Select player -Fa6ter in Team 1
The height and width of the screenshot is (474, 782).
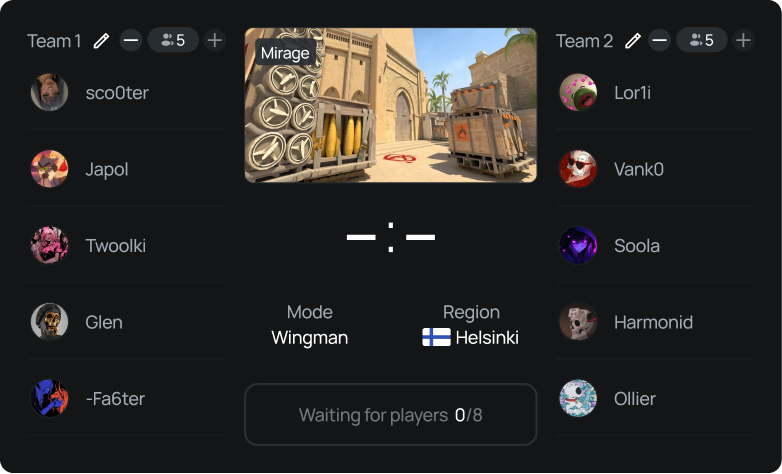click(x=127, y=398)
